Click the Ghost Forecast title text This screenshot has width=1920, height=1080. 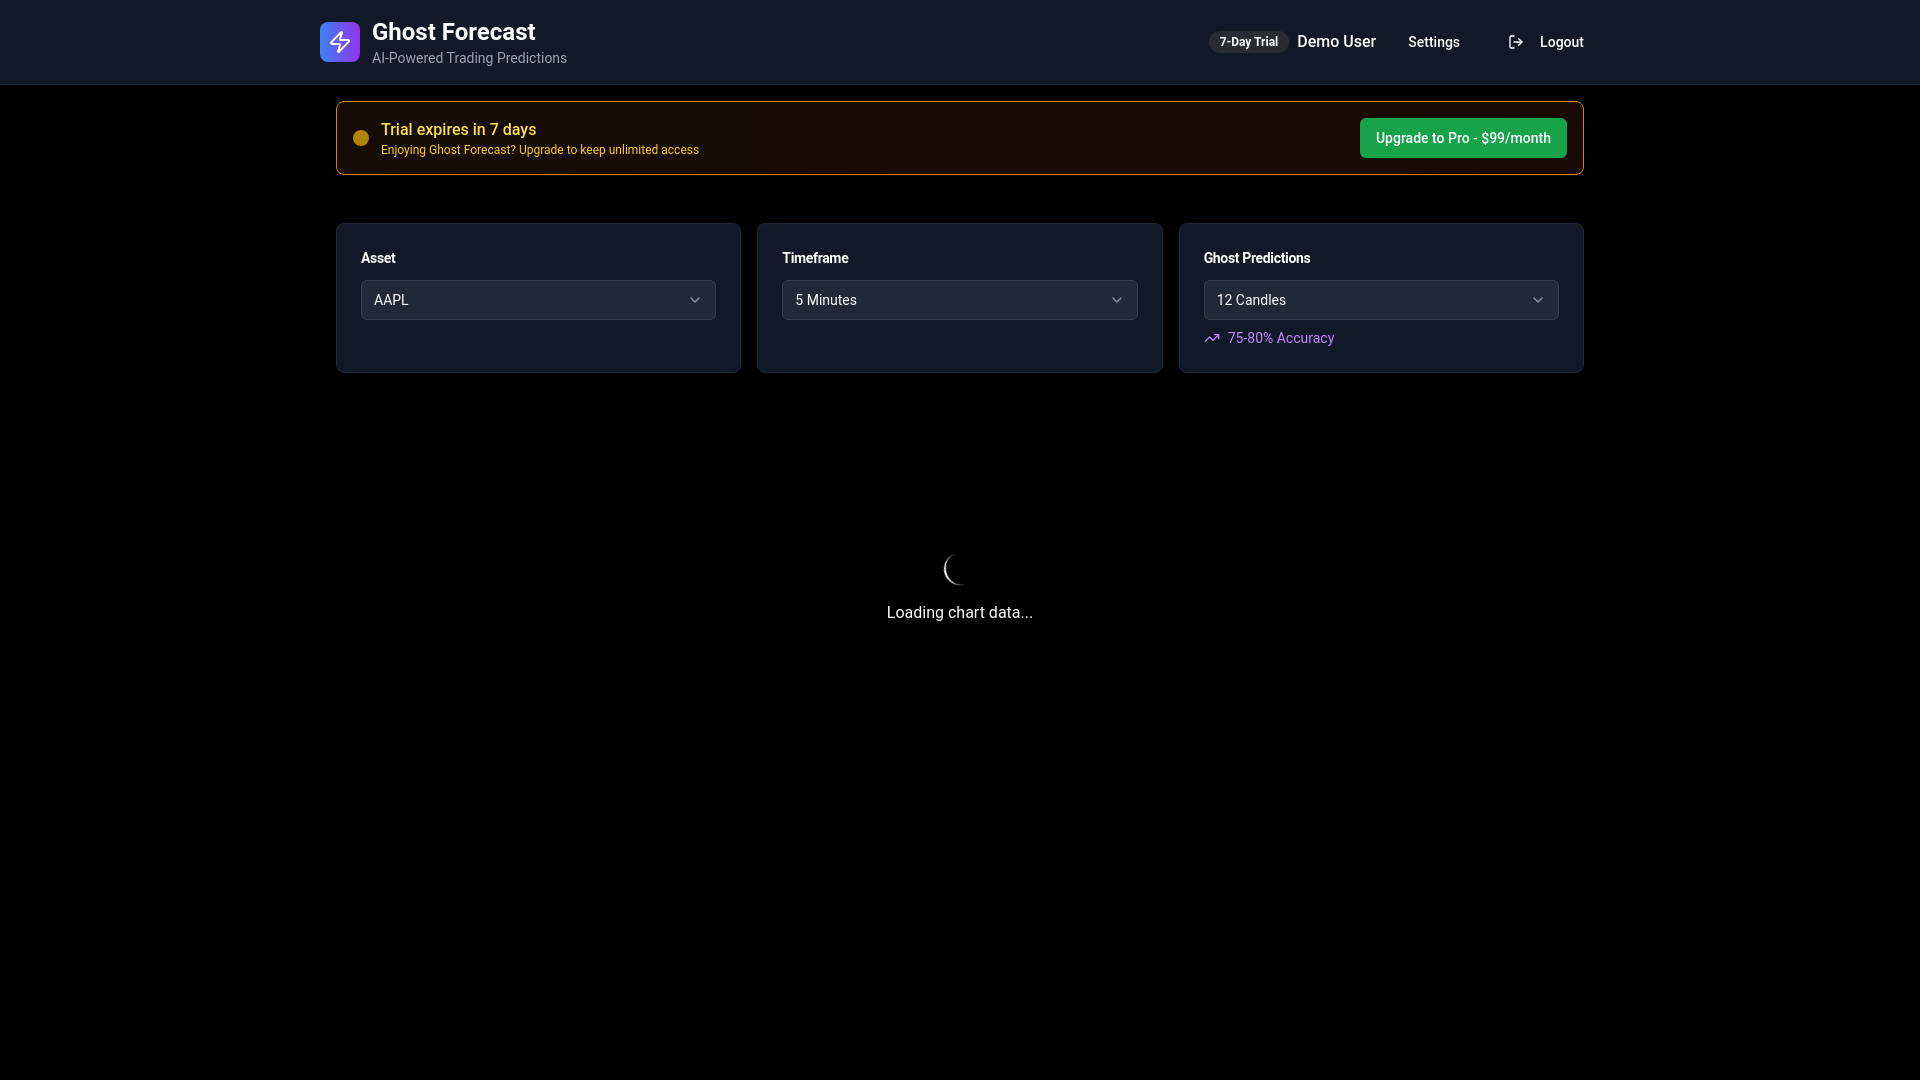coord(454,32)
